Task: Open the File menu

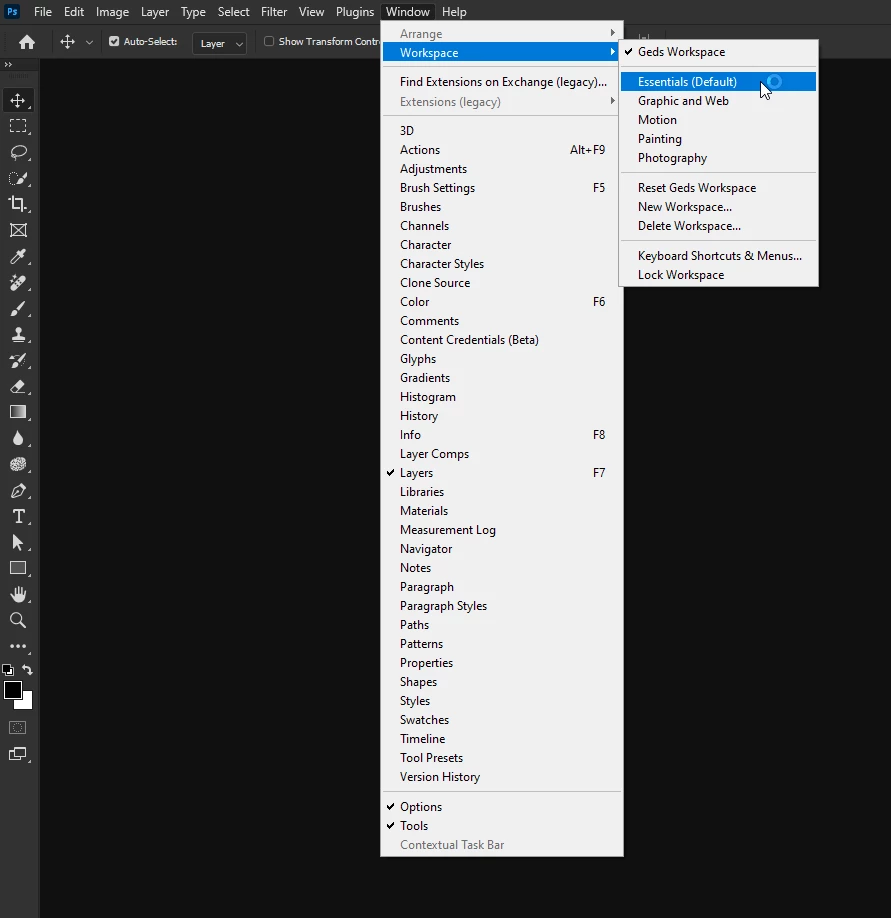Action: 43,12
